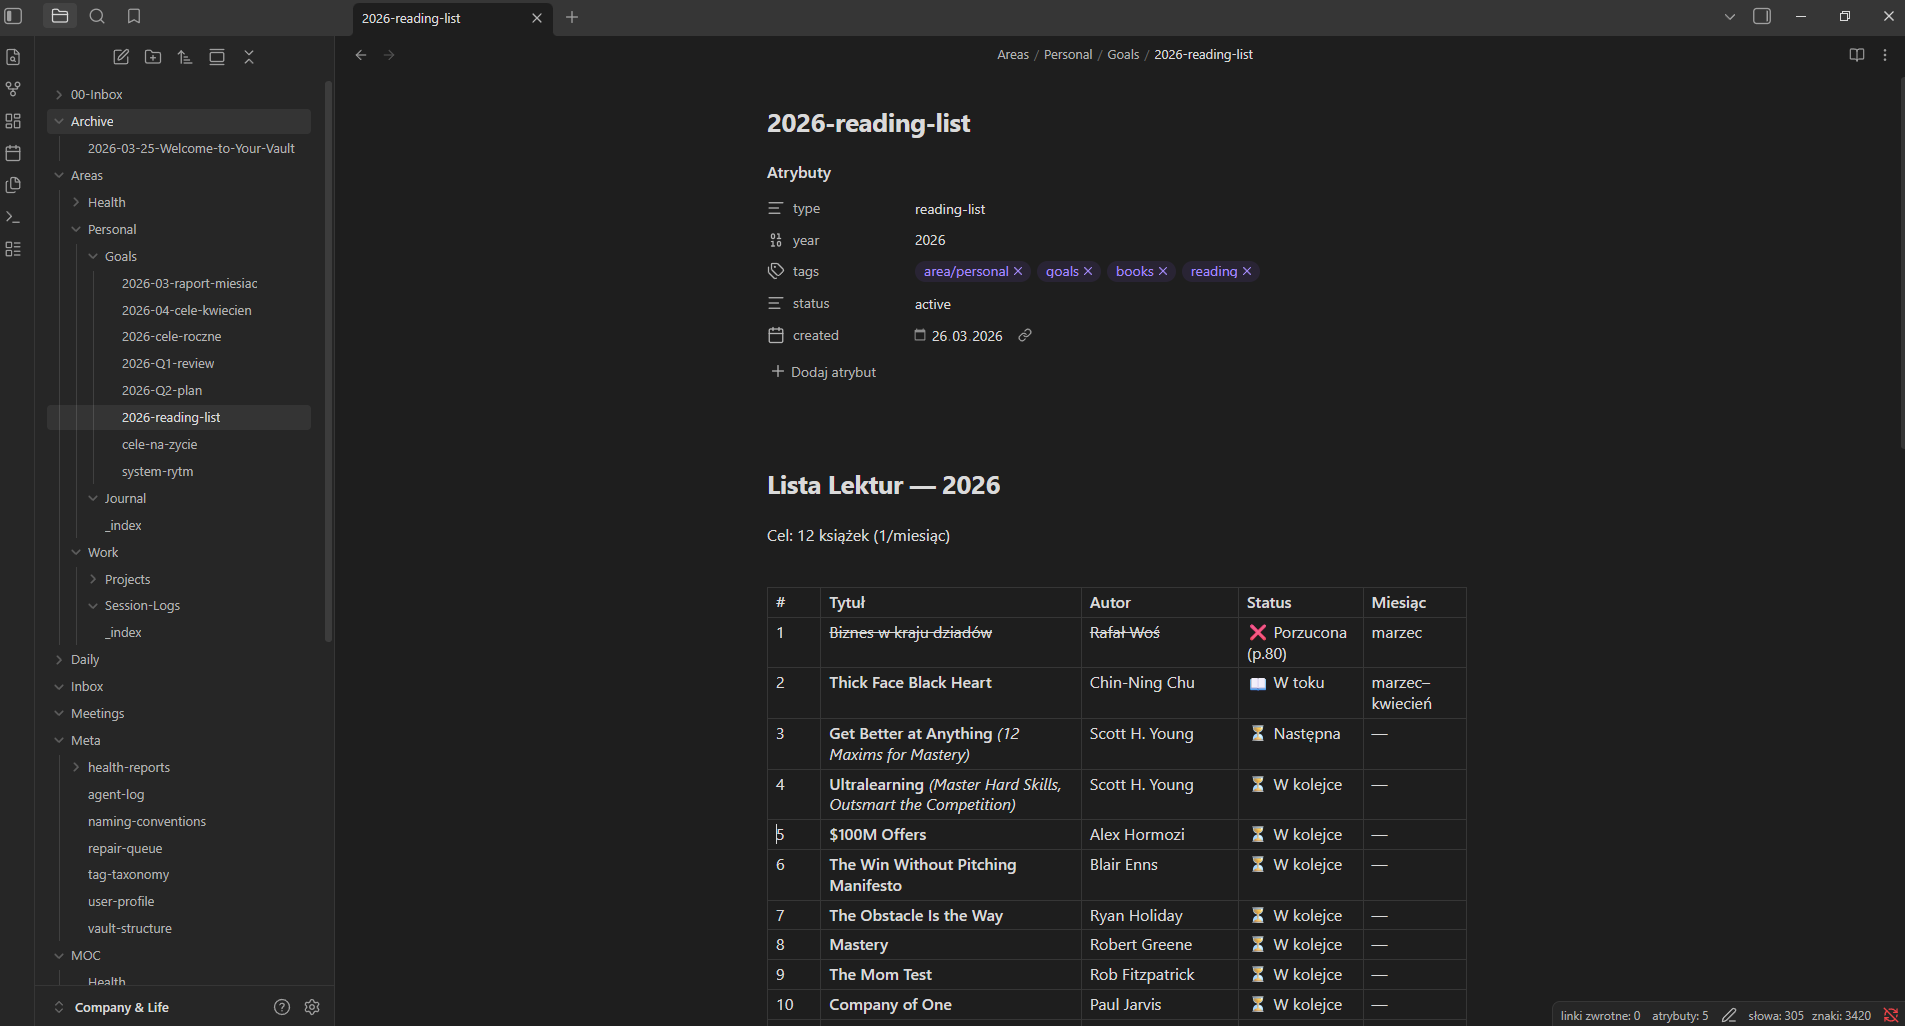Screen dimensions: 1905x1026
Task: Click Dodaj atrybut to add property
Action: pos(823,372)
